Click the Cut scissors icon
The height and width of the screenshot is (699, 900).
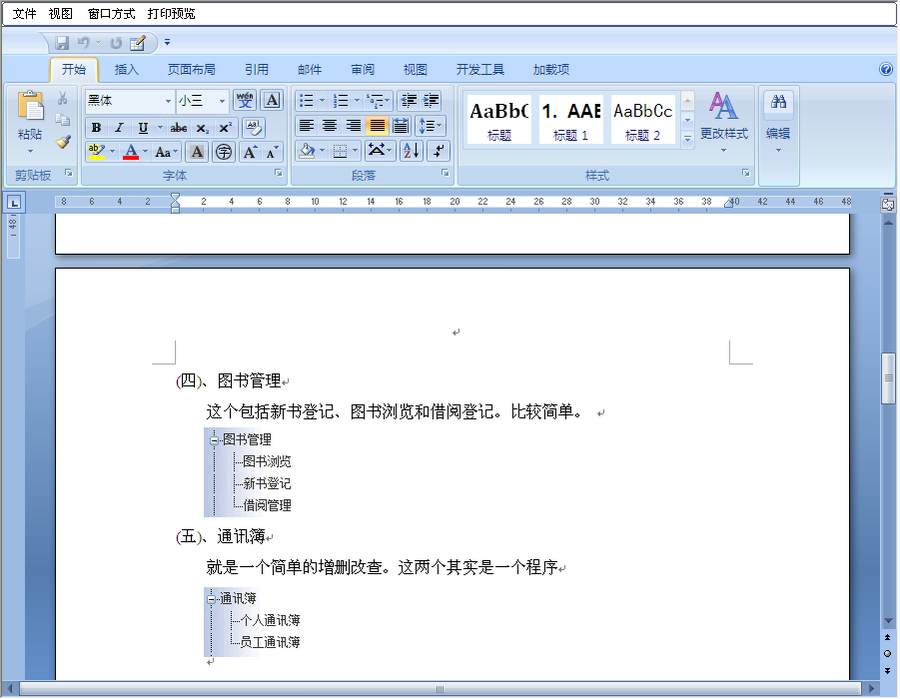63,99
